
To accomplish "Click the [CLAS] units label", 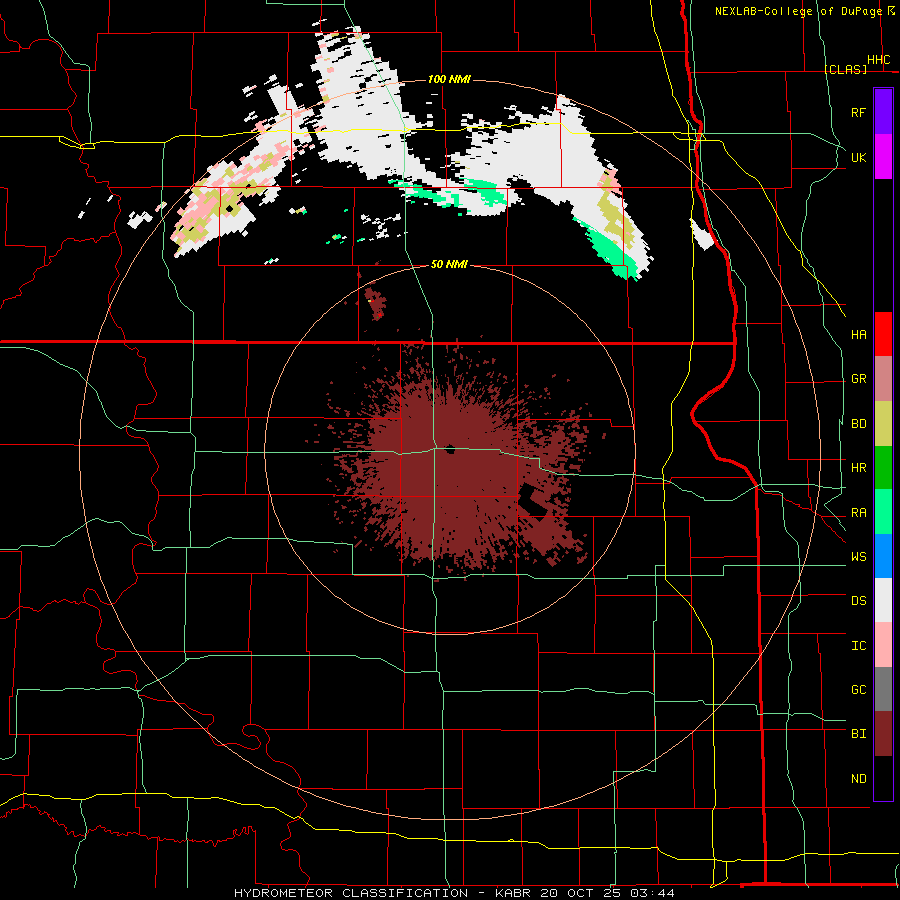I will (845, 69).
